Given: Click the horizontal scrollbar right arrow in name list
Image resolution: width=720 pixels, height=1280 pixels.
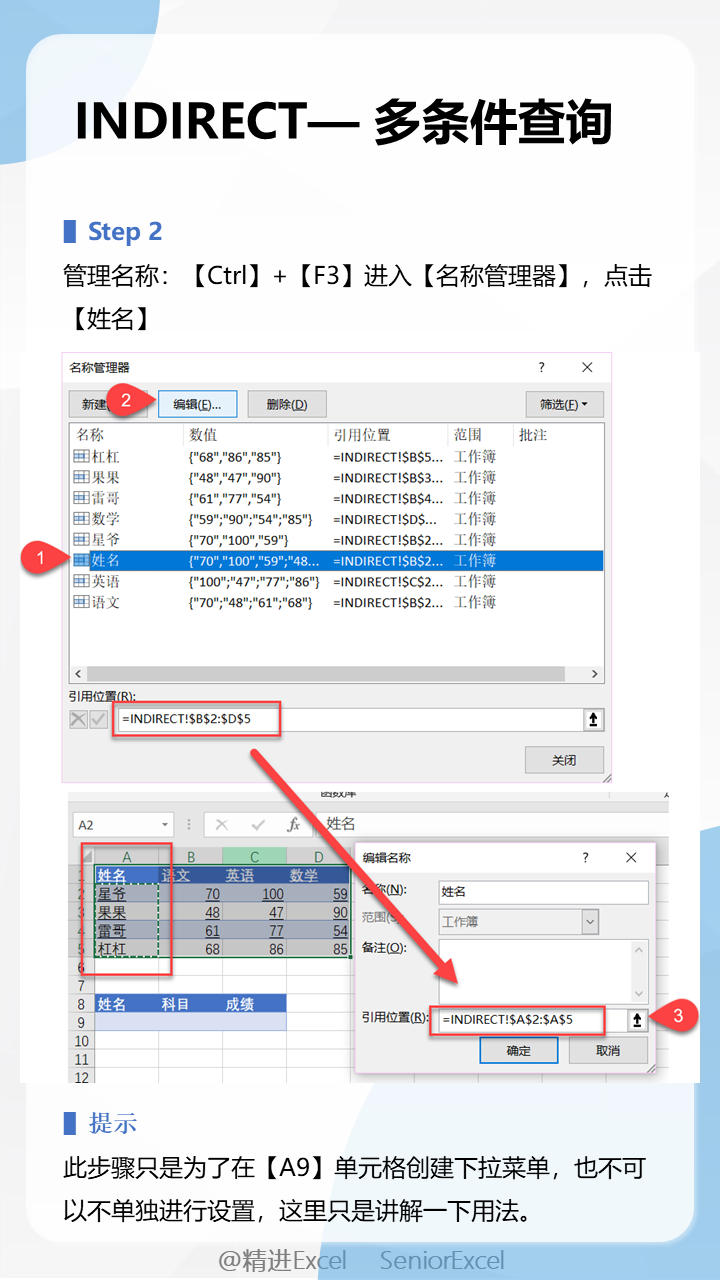Looking at the screenshot, I should tap(594, 674).
